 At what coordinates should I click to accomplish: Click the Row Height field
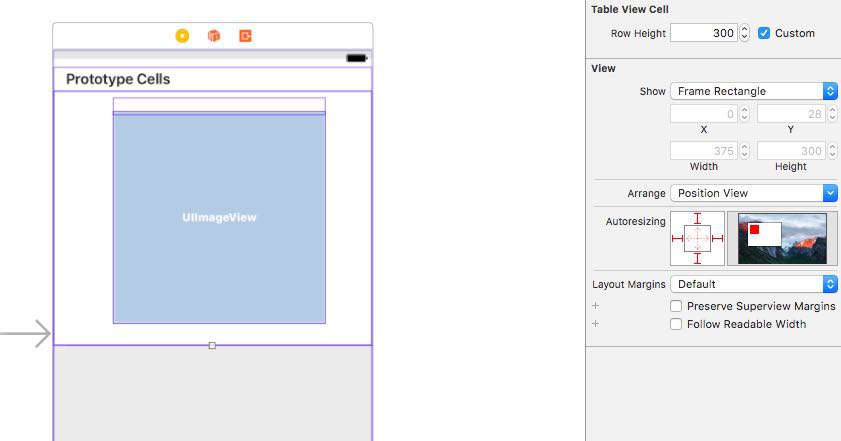pyautogui.click(x=704, y=33)
